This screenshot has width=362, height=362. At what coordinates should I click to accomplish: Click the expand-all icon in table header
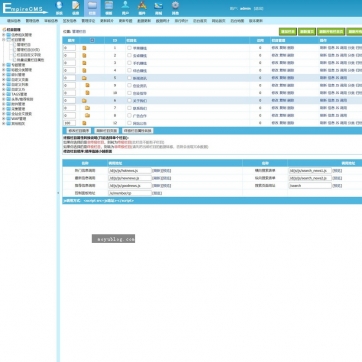[92, 40]
